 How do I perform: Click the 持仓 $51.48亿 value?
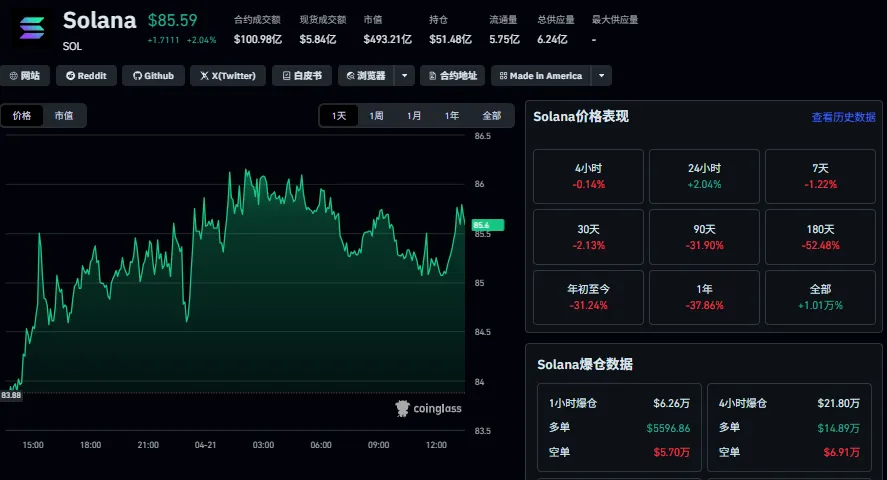[x=450, y=40]
